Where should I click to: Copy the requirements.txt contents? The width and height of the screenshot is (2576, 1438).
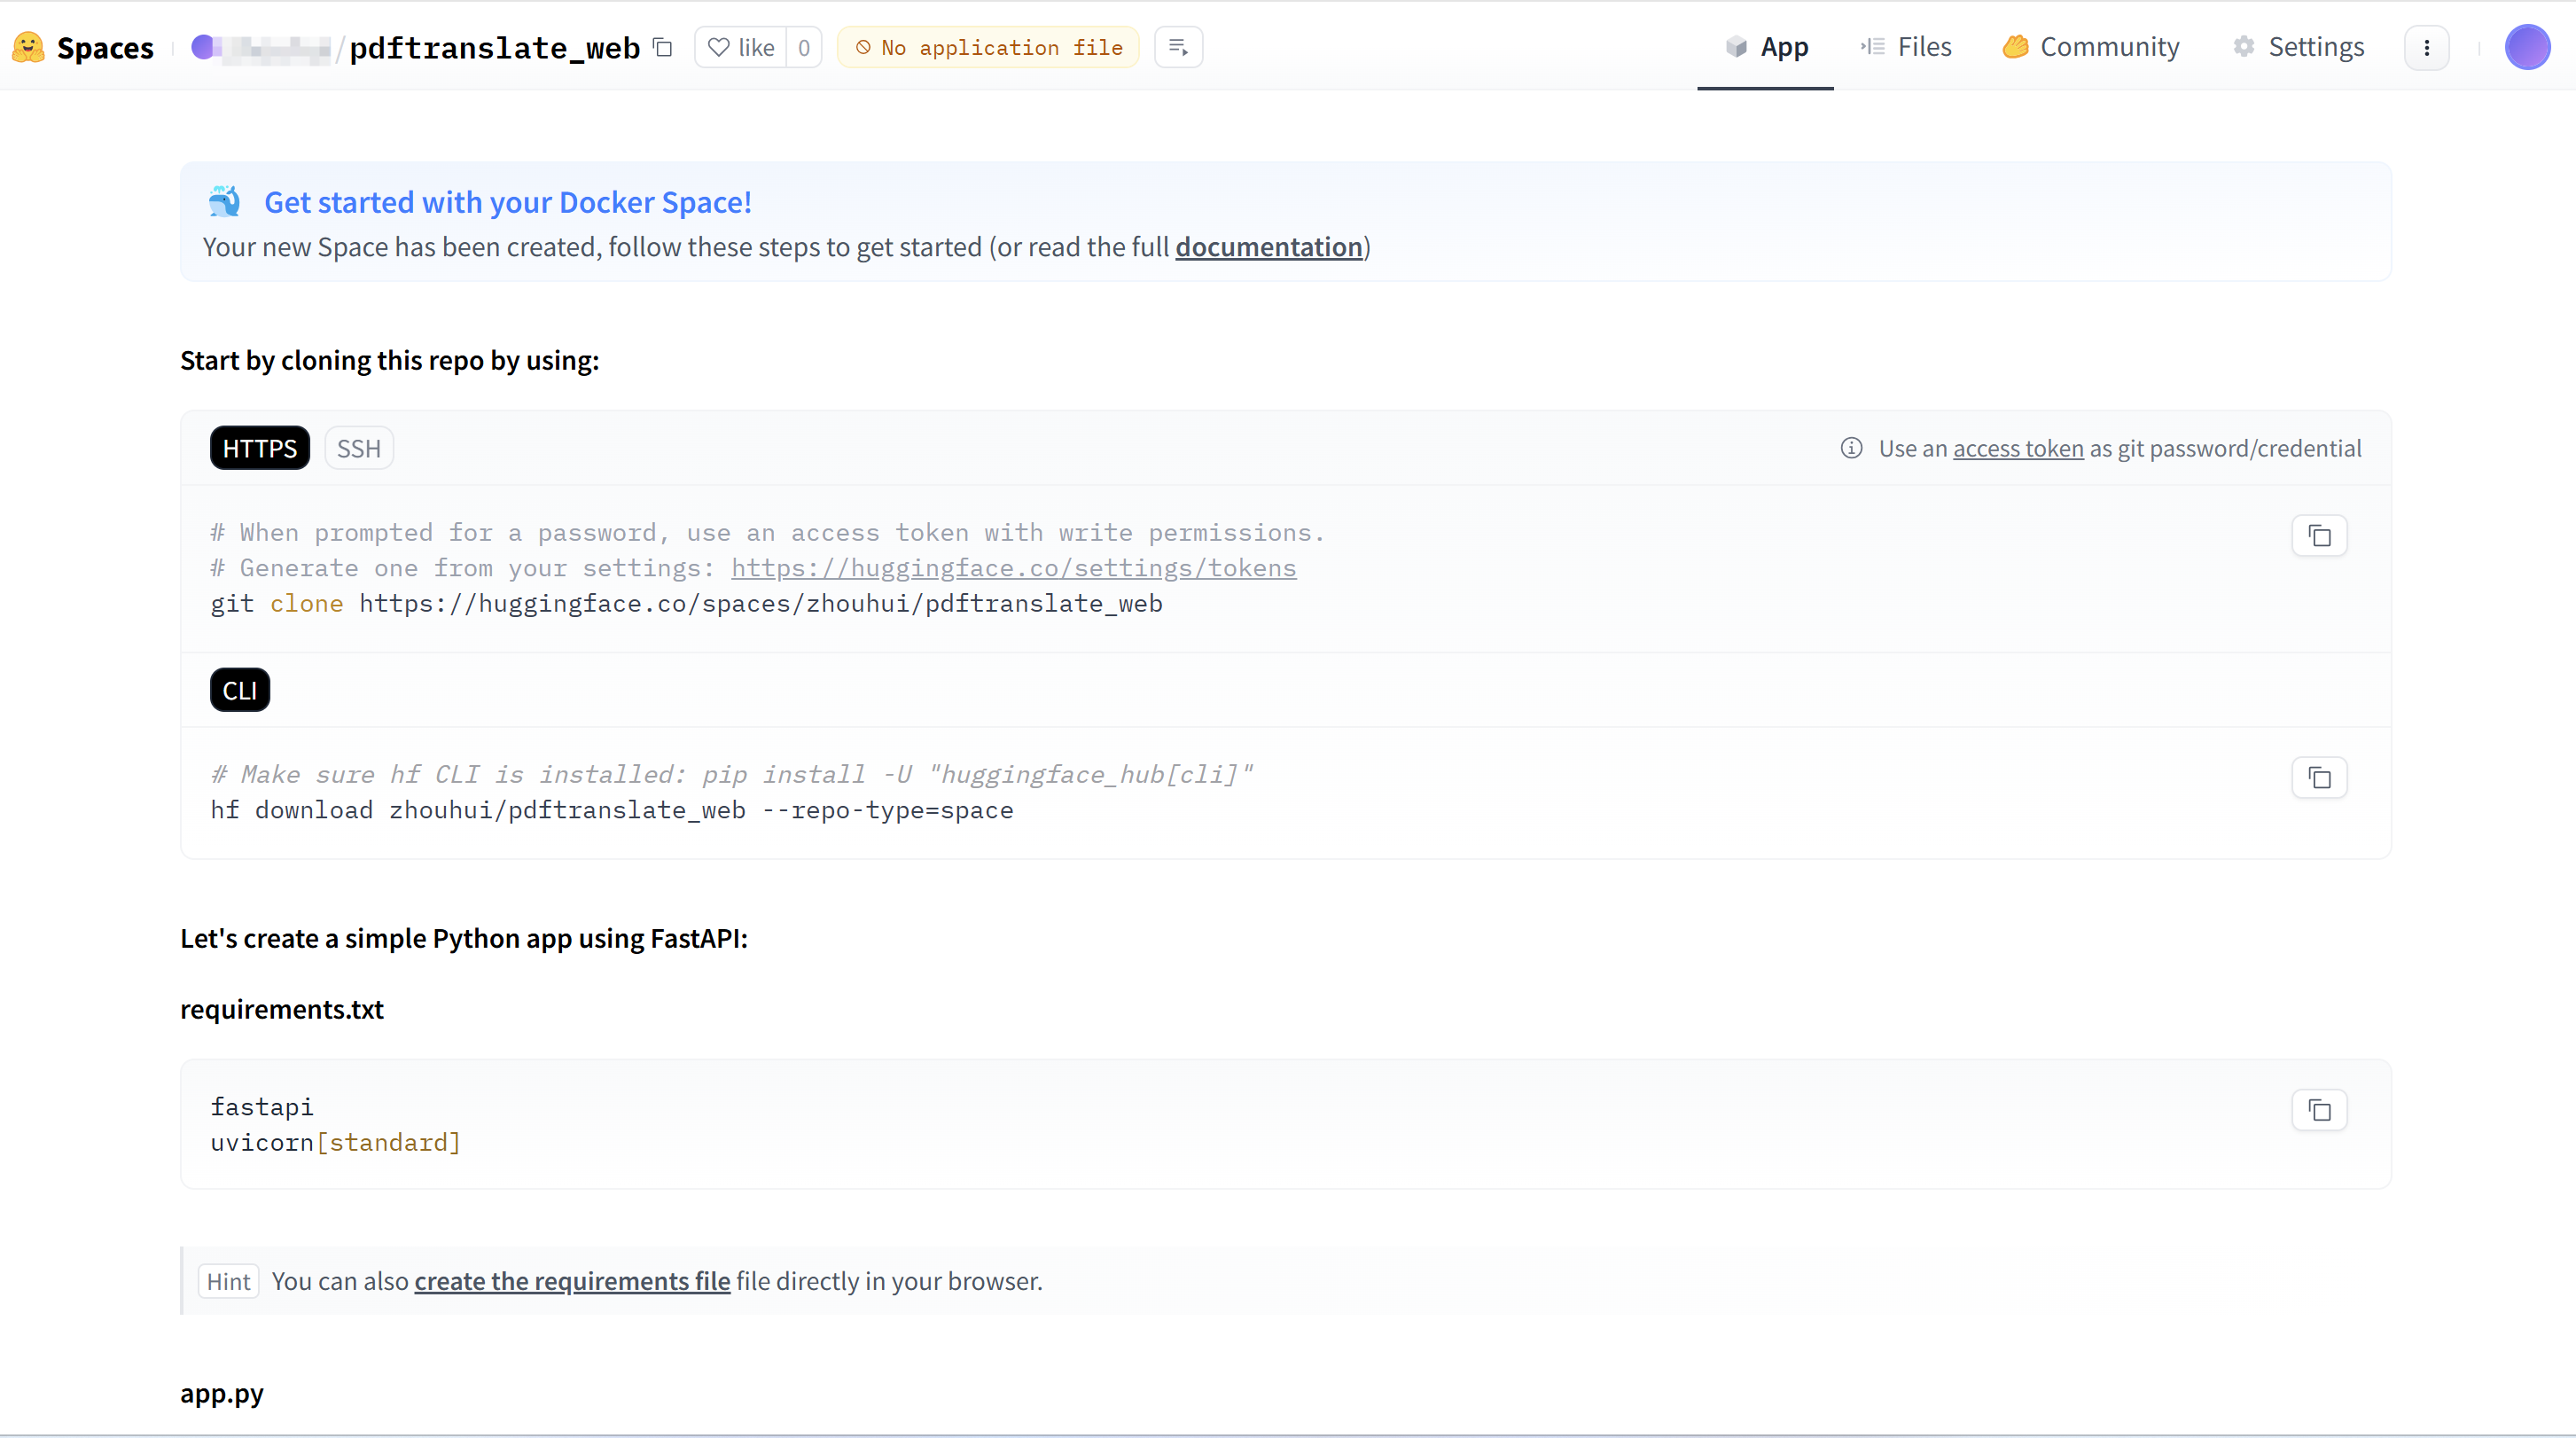click(x=2320, y=1110)
